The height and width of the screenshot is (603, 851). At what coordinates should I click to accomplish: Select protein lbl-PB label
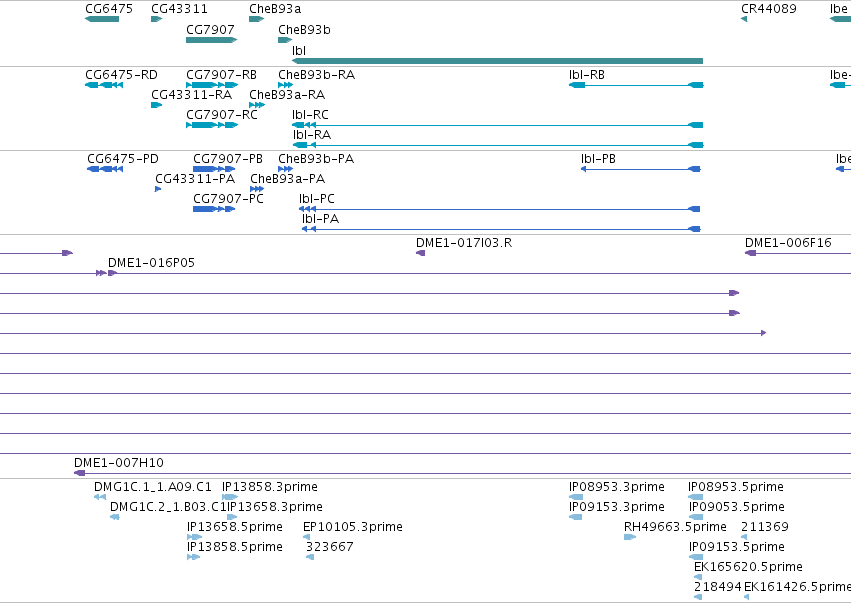click(x=598, y=158)
